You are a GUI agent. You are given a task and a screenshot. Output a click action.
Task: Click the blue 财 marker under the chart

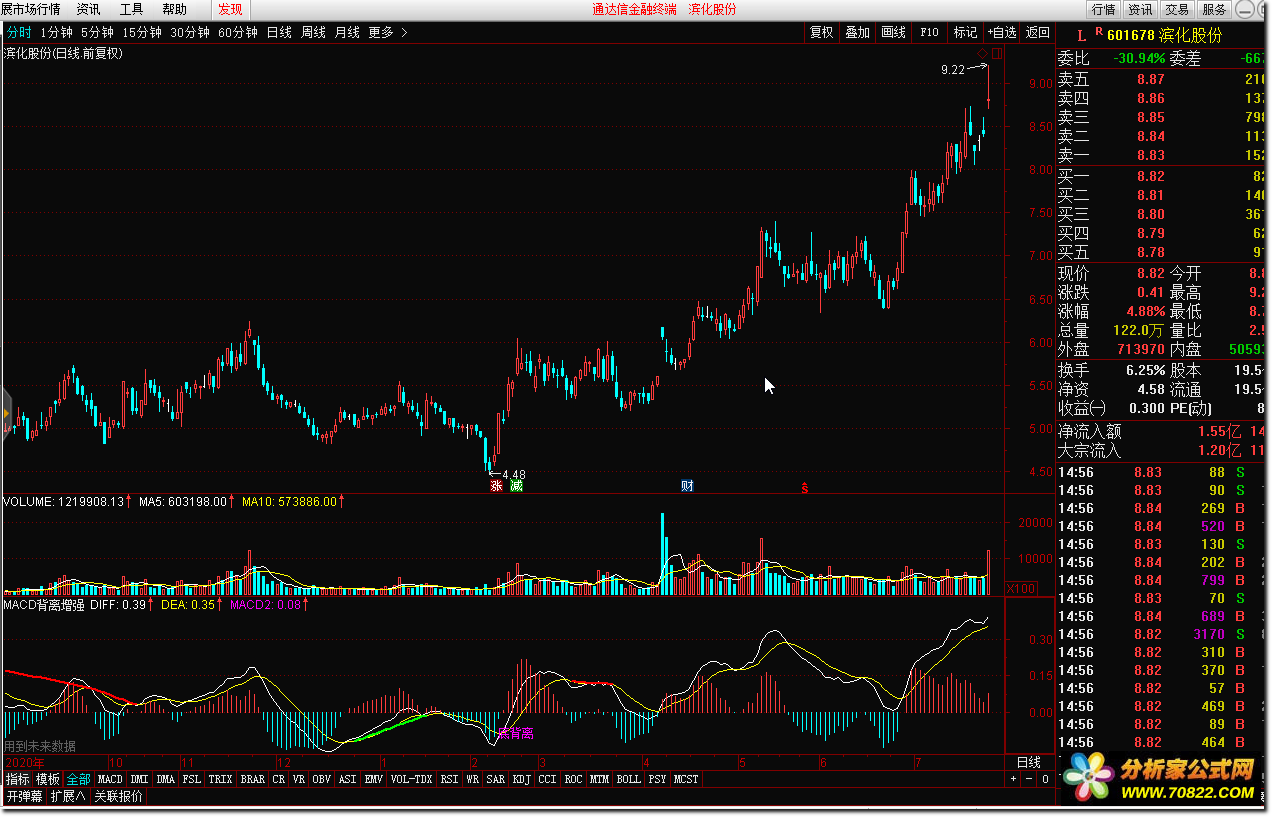(687, 486)
